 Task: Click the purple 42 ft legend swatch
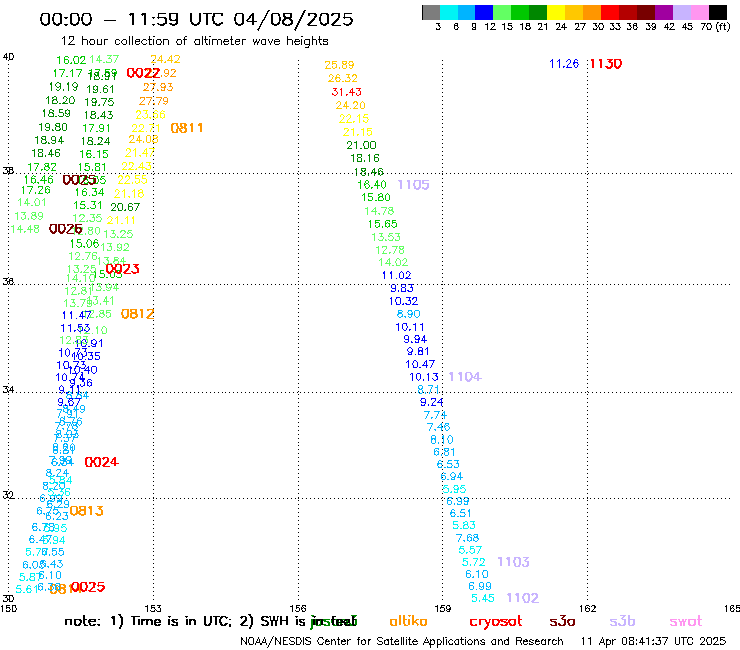pyautogui.click(x=664, y=12)
